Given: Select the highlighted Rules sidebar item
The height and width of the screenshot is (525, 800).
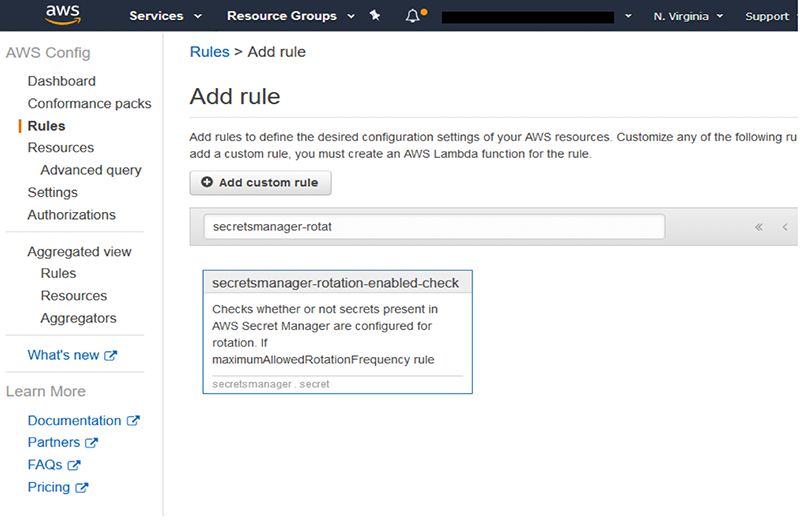Looking at the screenshot, I should tap(46, 126).
